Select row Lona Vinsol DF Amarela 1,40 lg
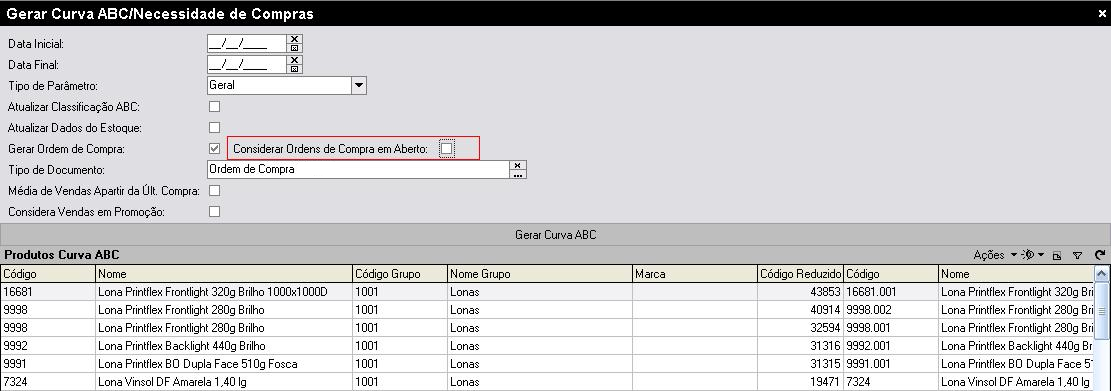The width and height of the screenshot is (1111, 391). pos(547,382)
